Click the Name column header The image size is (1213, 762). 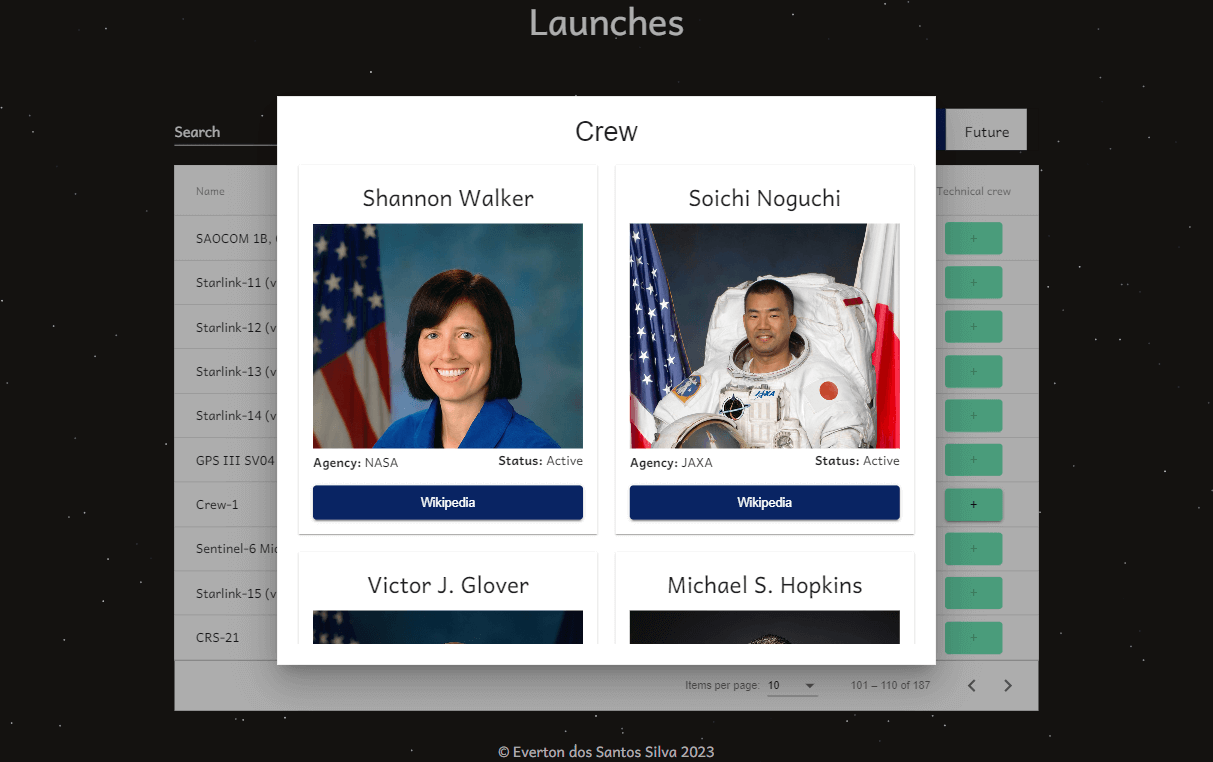click(x=210, y=191)
